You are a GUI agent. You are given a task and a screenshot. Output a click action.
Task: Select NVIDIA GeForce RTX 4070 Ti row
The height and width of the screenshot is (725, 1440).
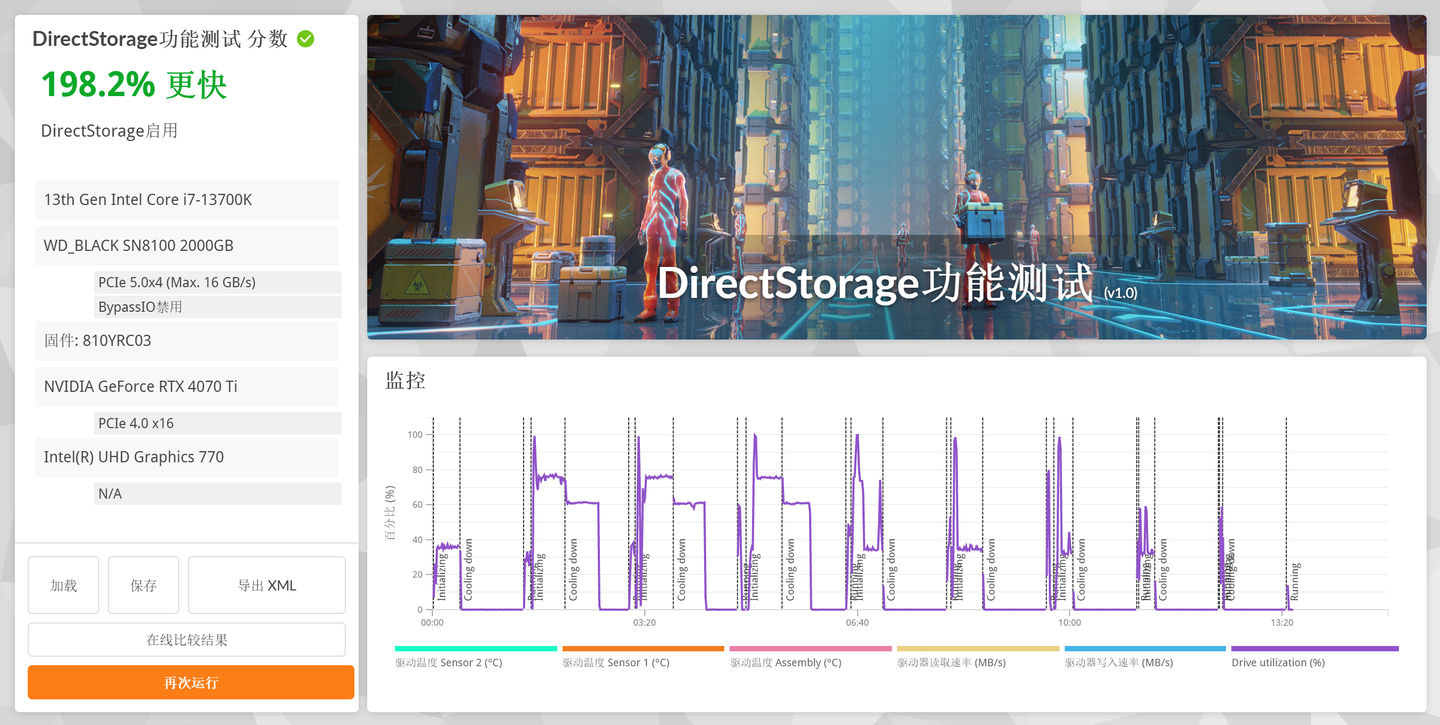pos(187,387)
